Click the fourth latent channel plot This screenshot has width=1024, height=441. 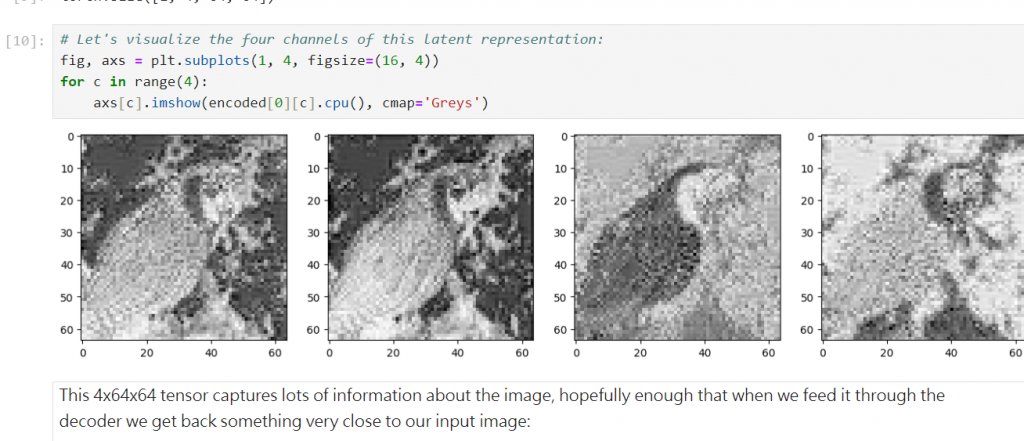point(923,237)
